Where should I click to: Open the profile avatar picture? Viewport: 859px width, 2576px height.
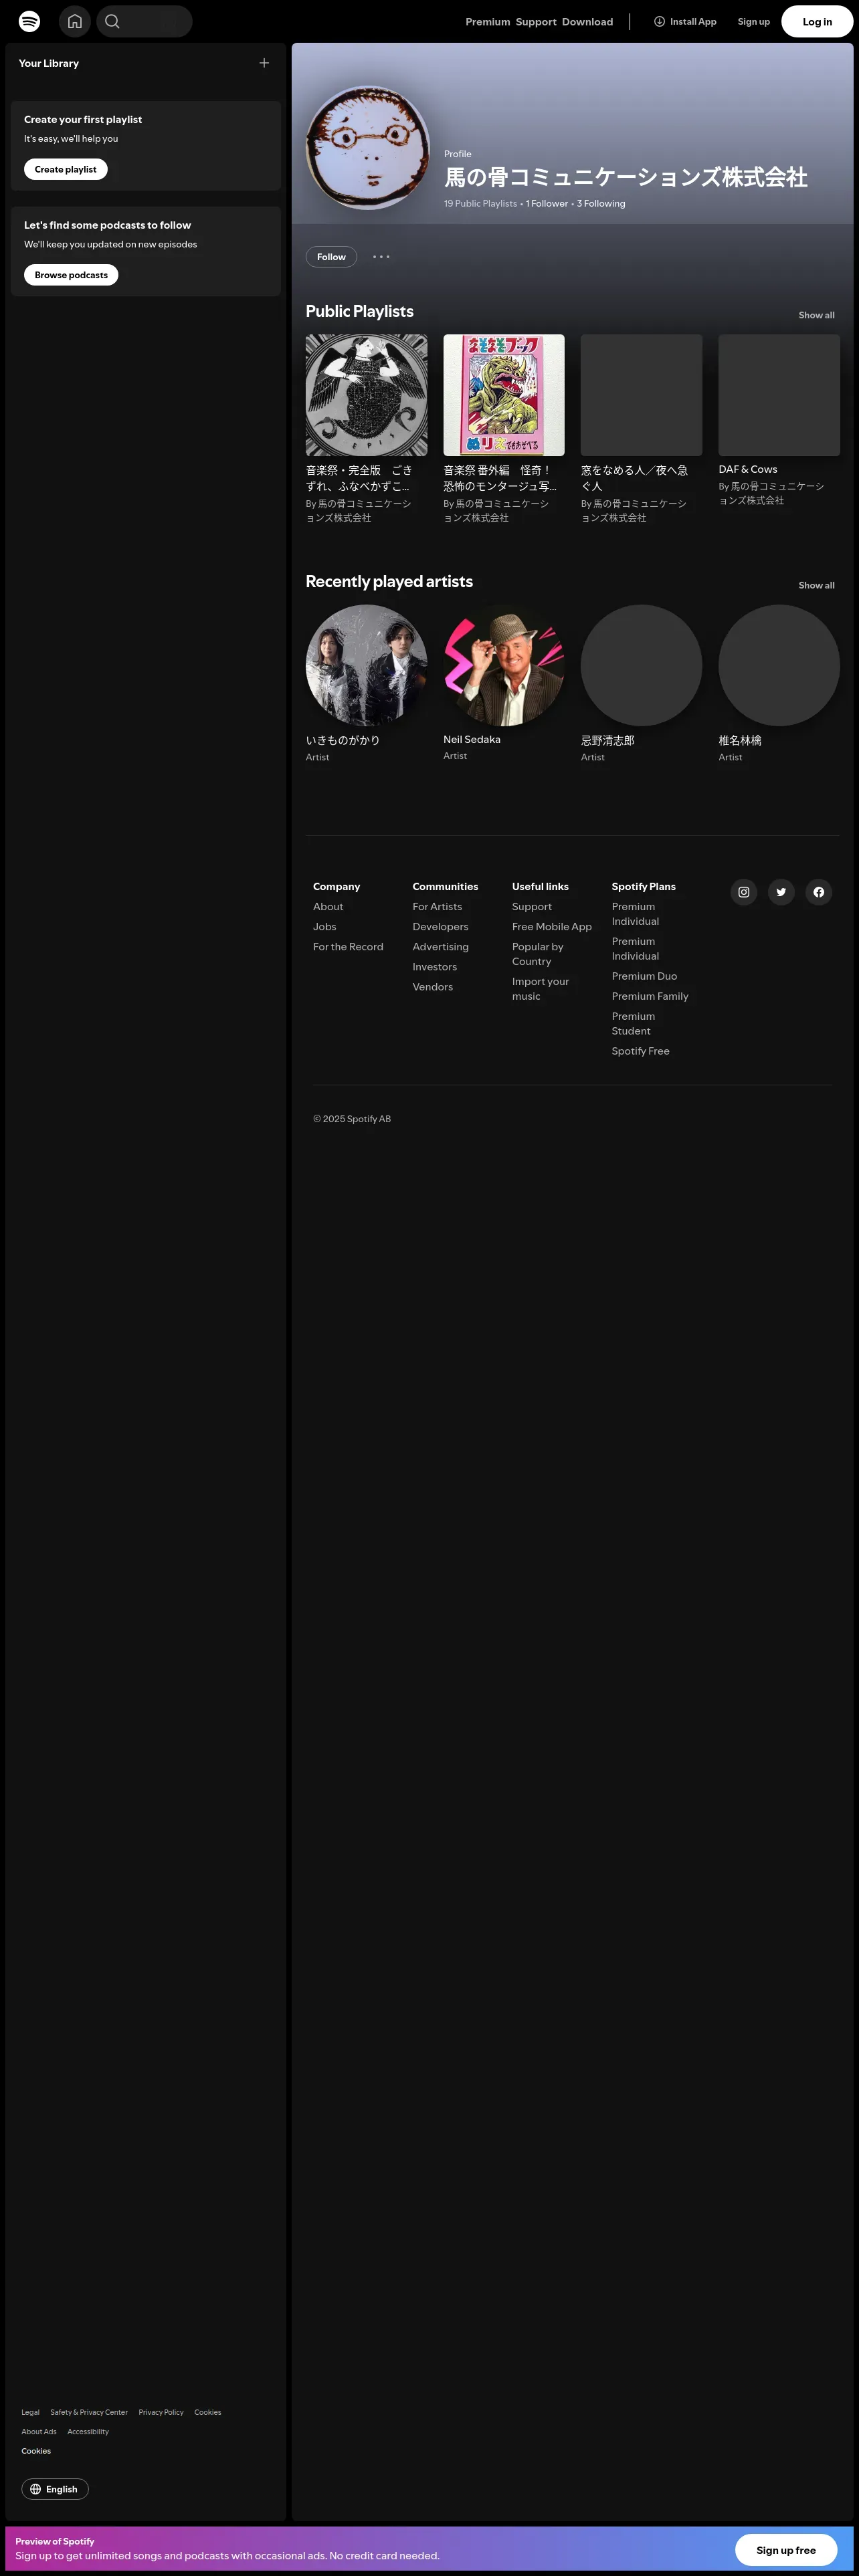click(x=367, y=147)
